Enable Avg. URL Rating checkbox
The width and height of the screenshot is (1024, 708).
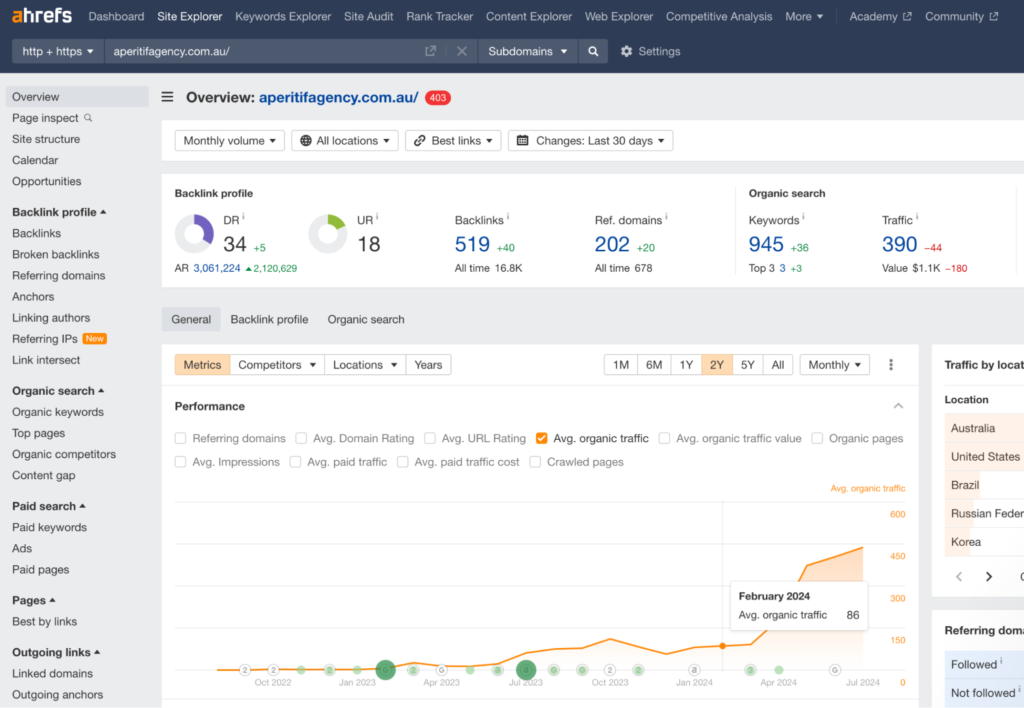click(x=430, y=438)
